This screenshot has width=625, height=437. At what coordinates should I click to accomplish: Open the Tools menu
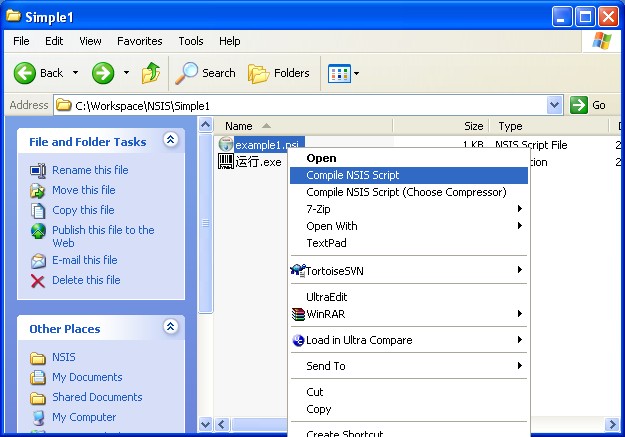pyautogui.click(x=191, y=41)
